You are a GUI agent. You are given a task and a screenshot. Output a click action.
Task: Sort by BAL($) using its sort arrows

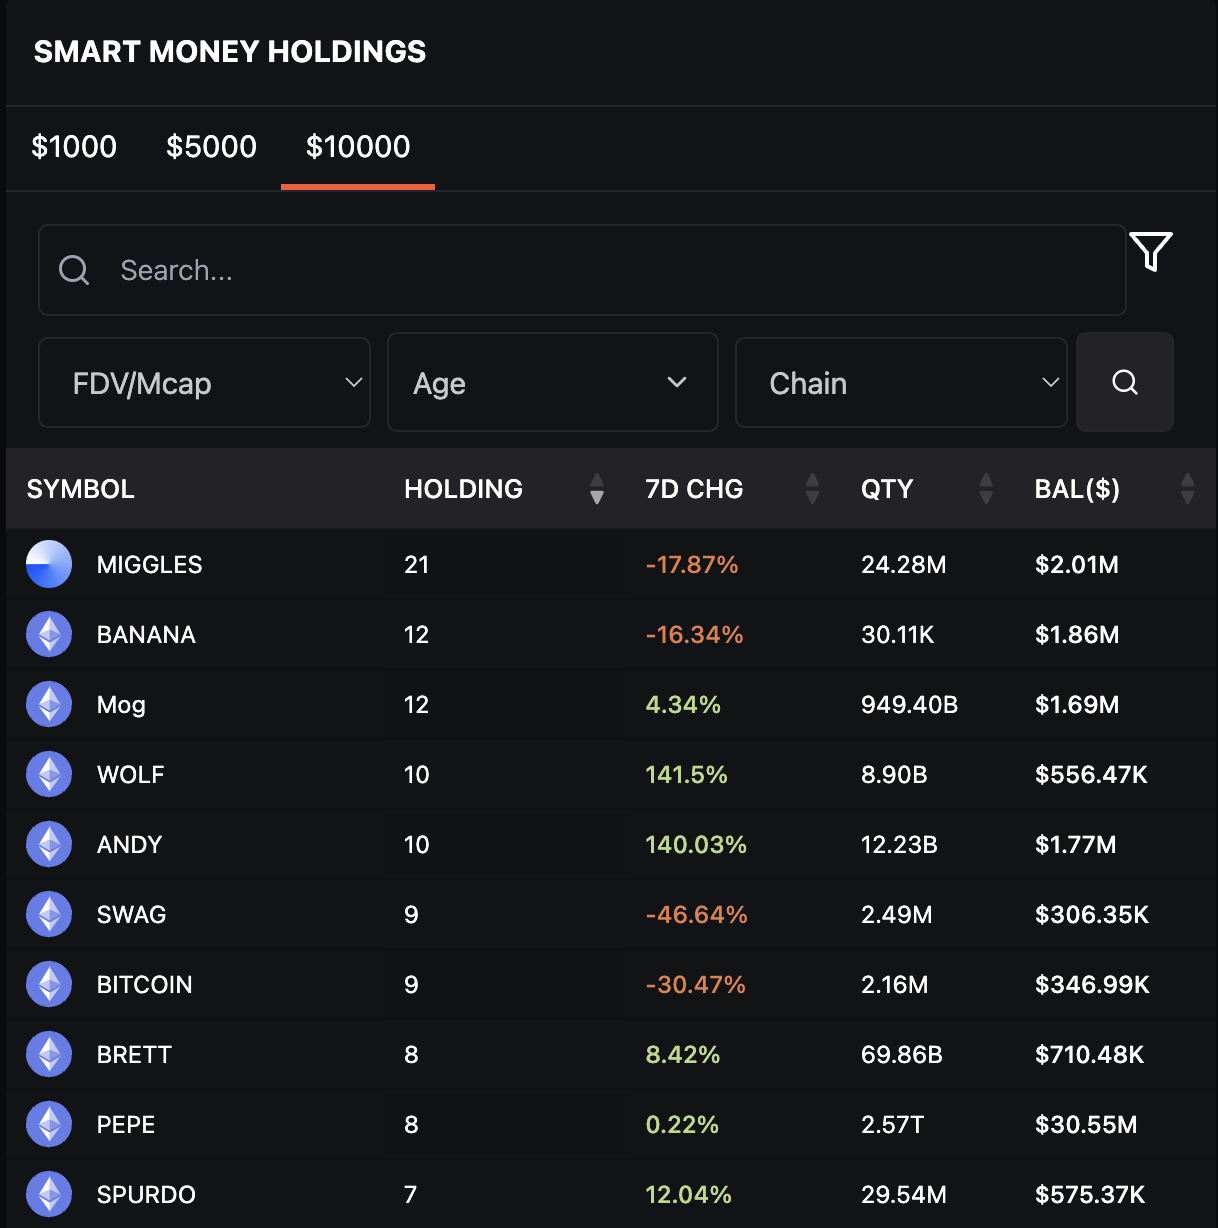coord(1187,489)
